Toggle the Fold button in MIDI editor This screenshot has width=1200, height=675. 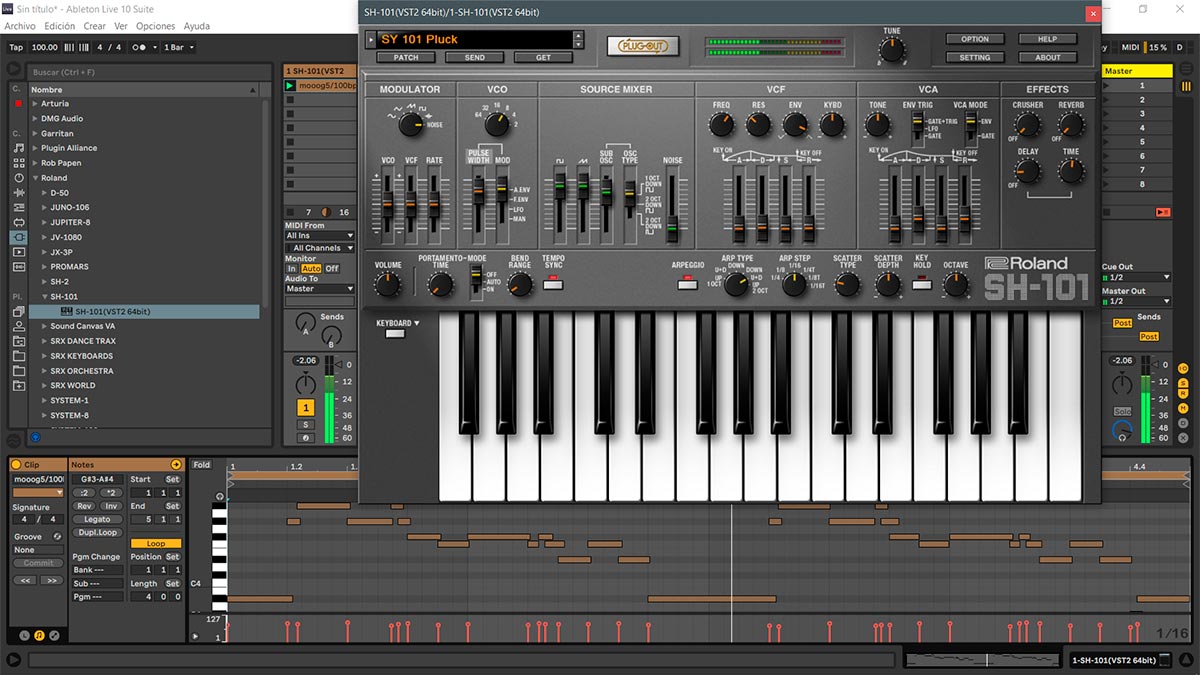[202, 465]
